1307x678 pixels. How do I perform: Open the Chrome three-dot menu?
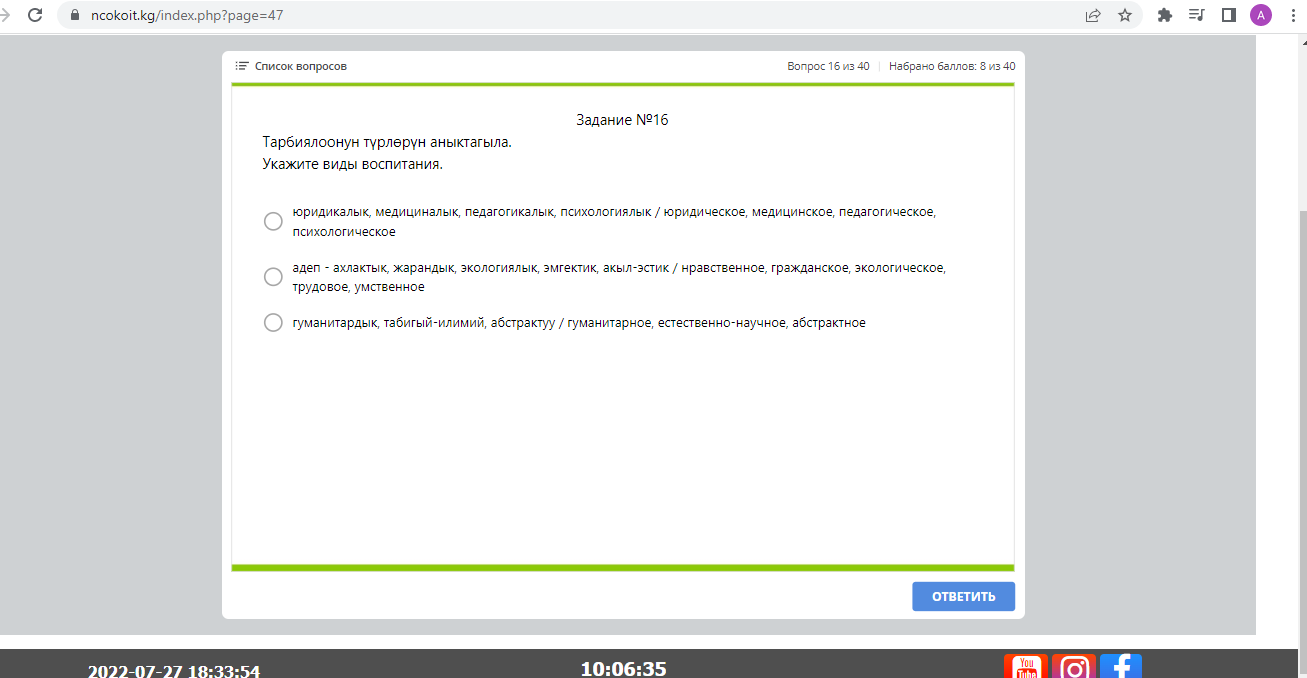[1293, 15]
